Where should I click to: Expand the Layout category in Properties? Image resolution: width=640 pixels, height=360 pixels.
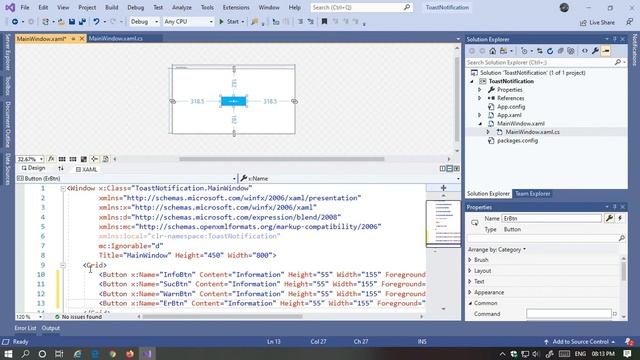click(x=470, y=271)
